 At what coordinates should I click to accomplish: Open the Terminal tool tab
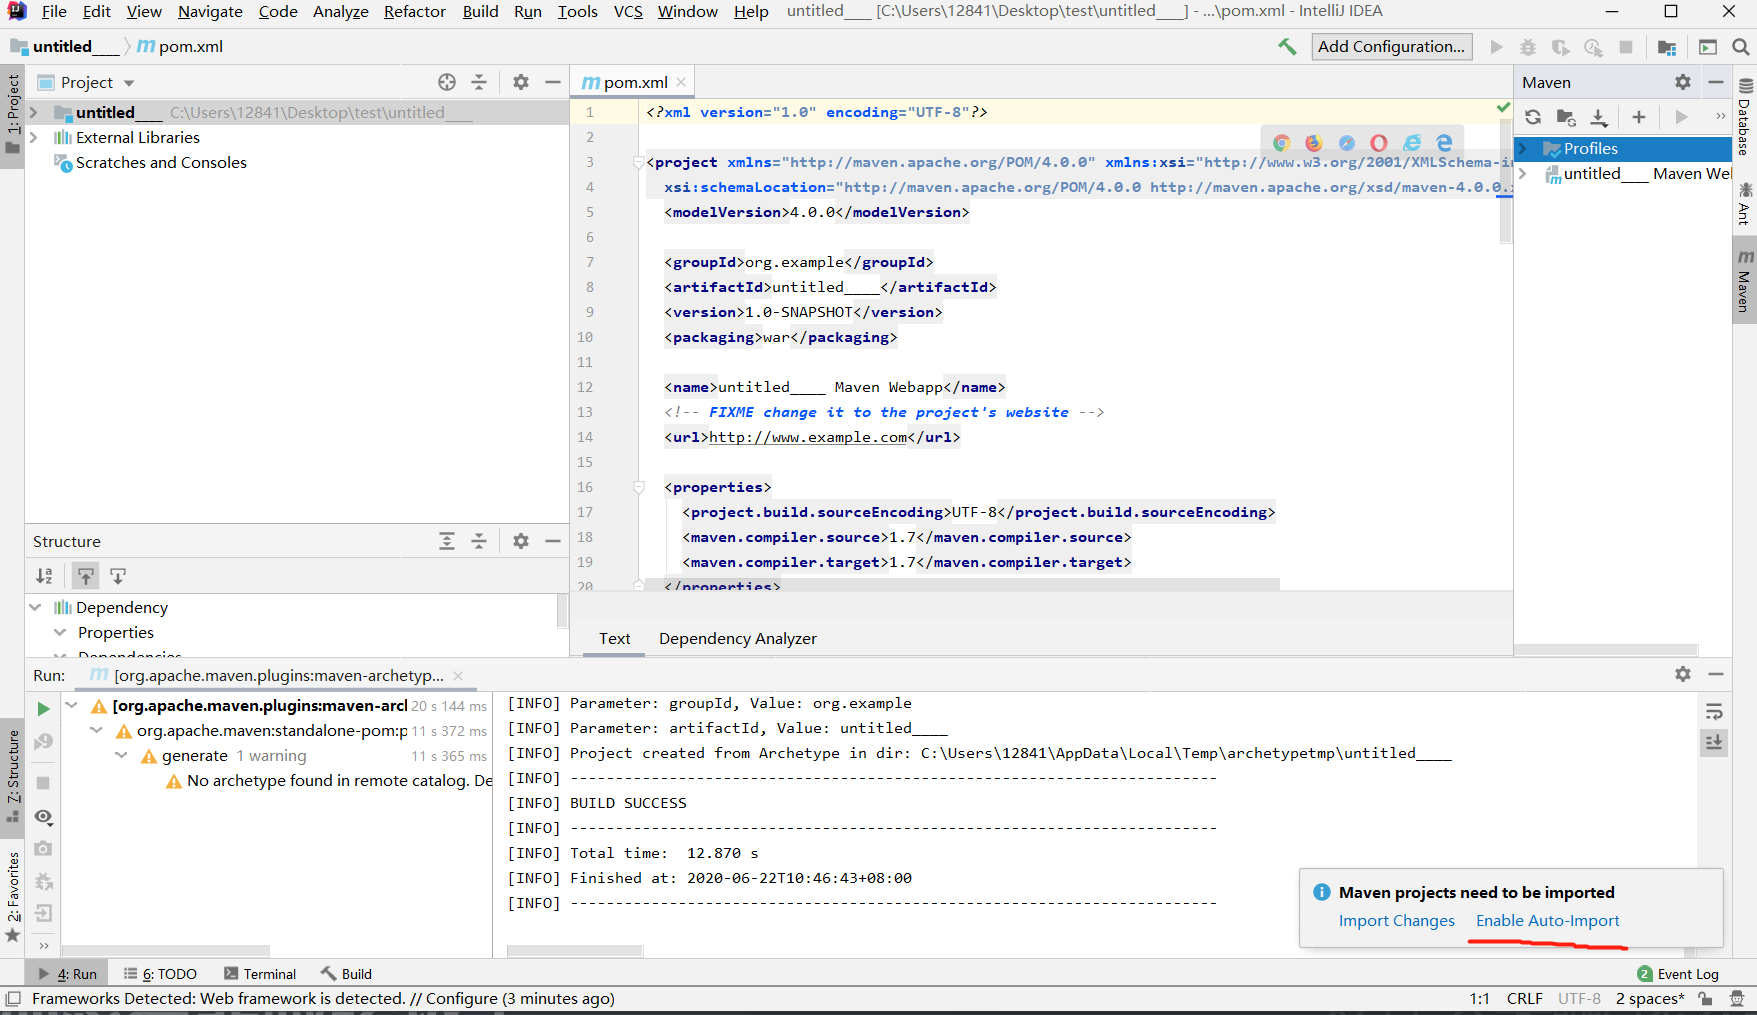click(260, 974)
